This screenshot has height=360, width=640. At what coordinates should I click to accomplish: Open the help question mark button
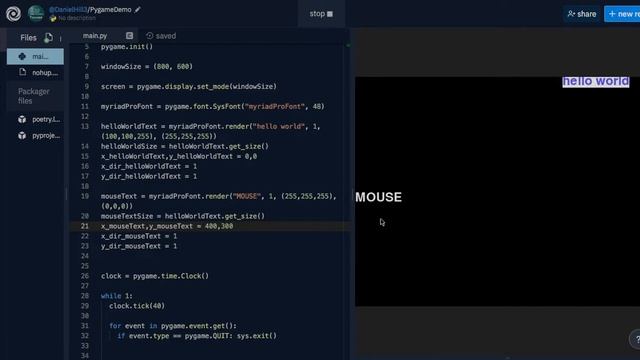pyautogui.click(x=636, y=339)
